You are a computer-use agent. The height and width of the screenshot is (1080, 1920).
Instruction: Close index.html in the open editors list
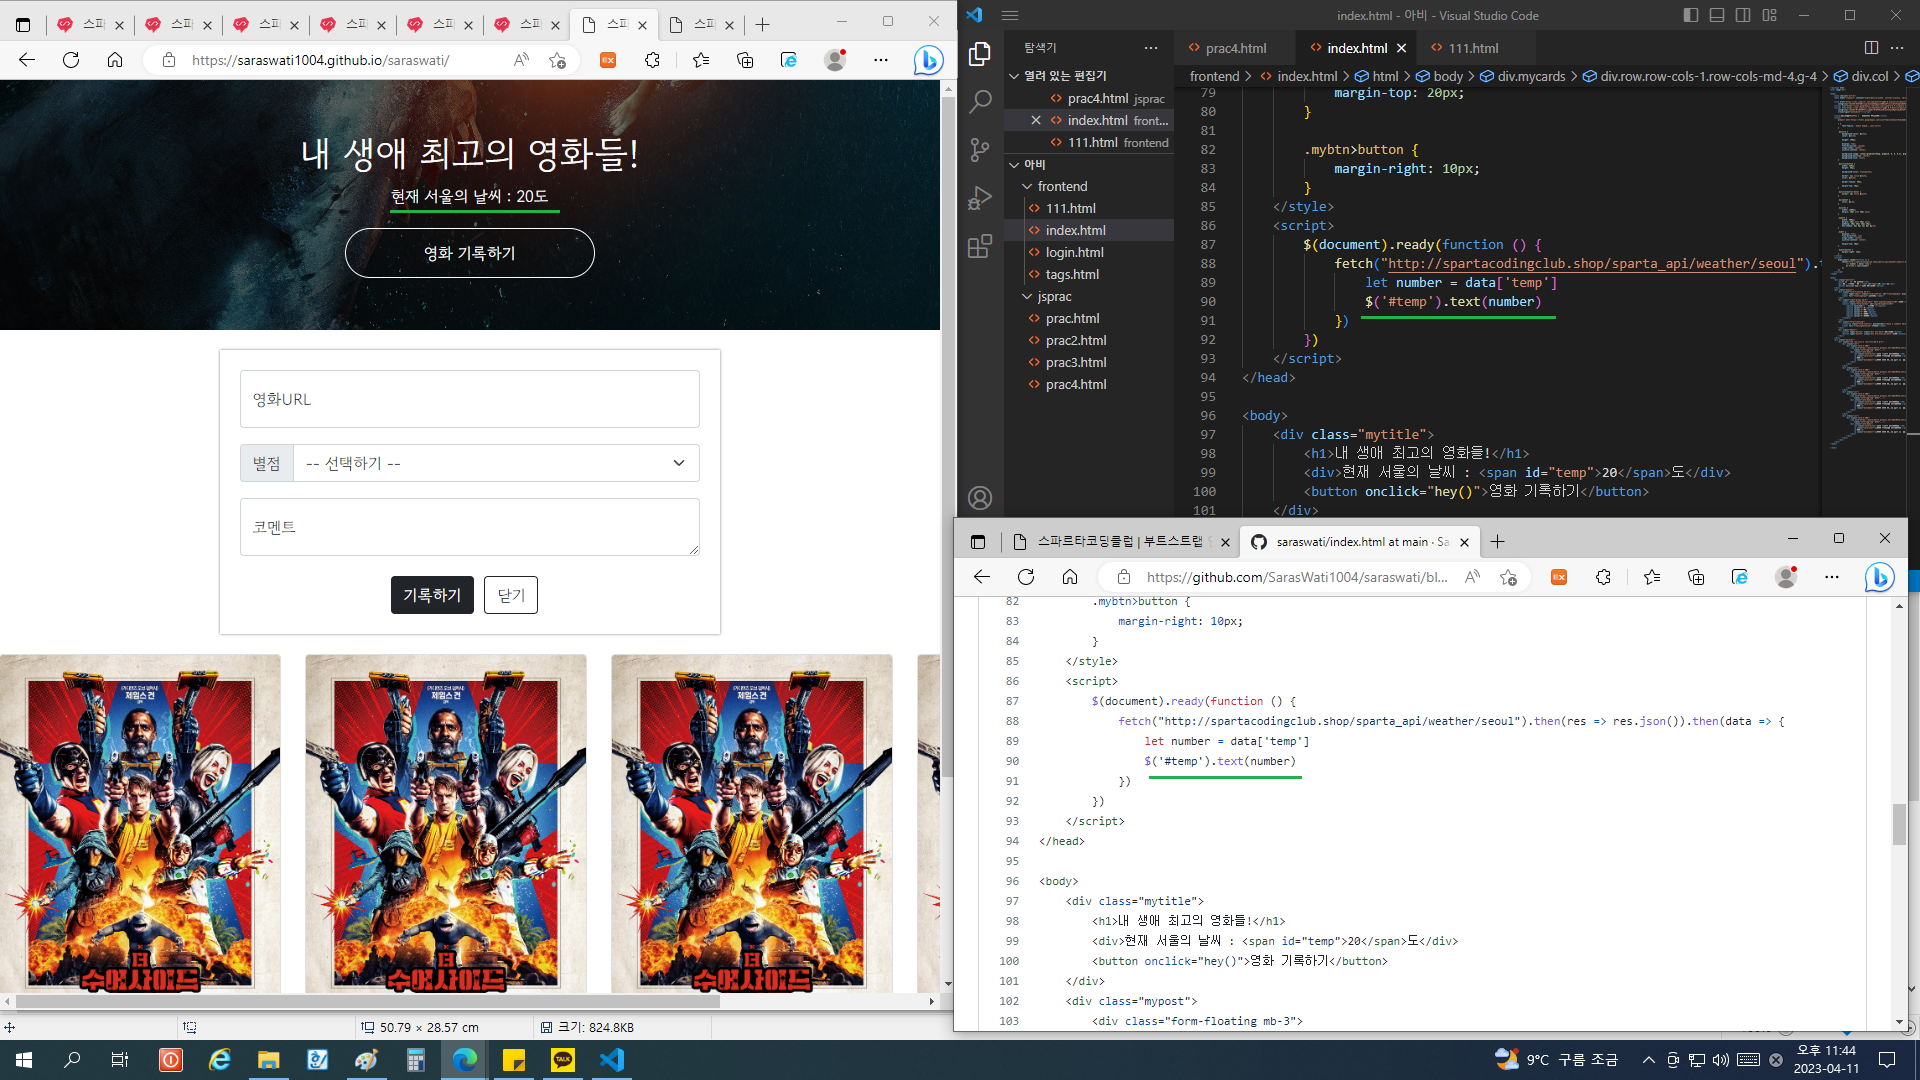click(x=1036, y=120)
